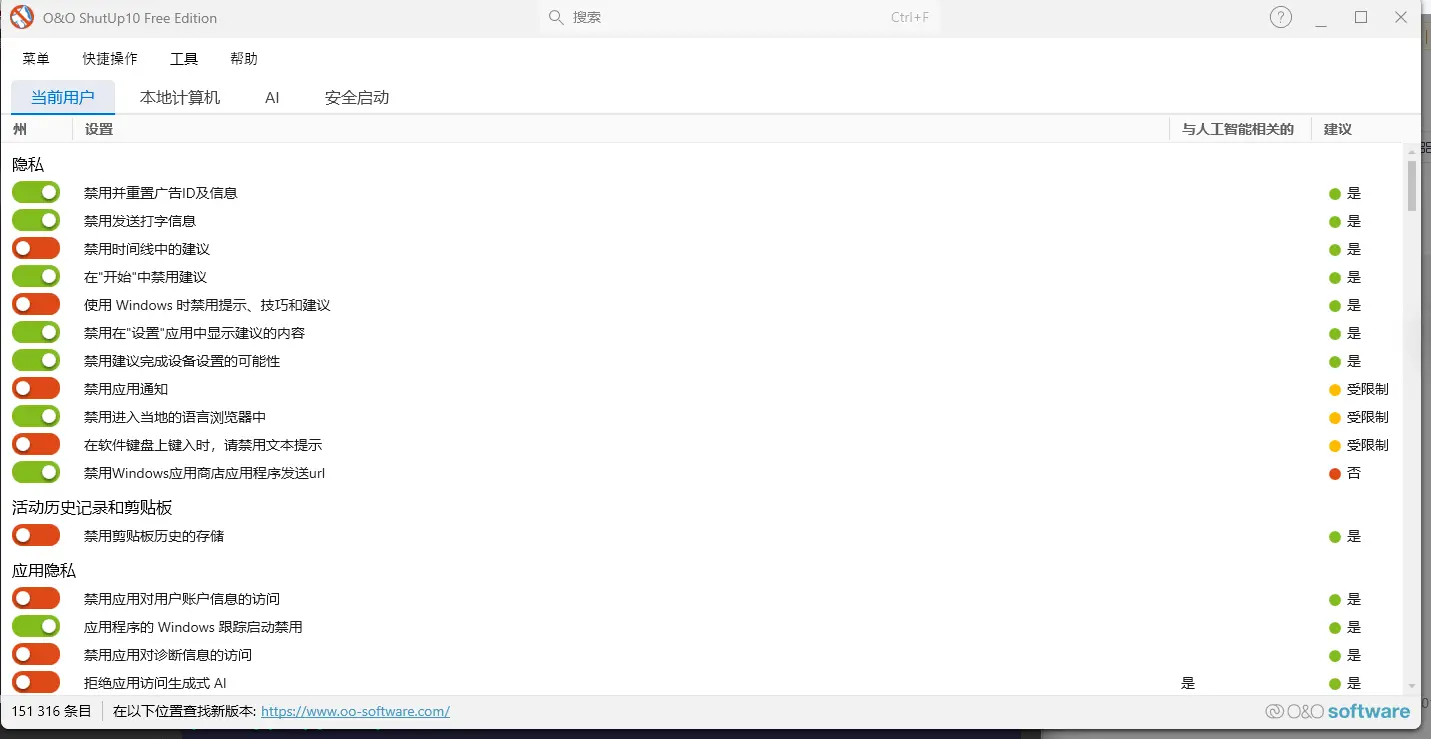Screen dimensions: 1431x739
Task: Click the search magnifier icon
Action: (x=556, y=18)
